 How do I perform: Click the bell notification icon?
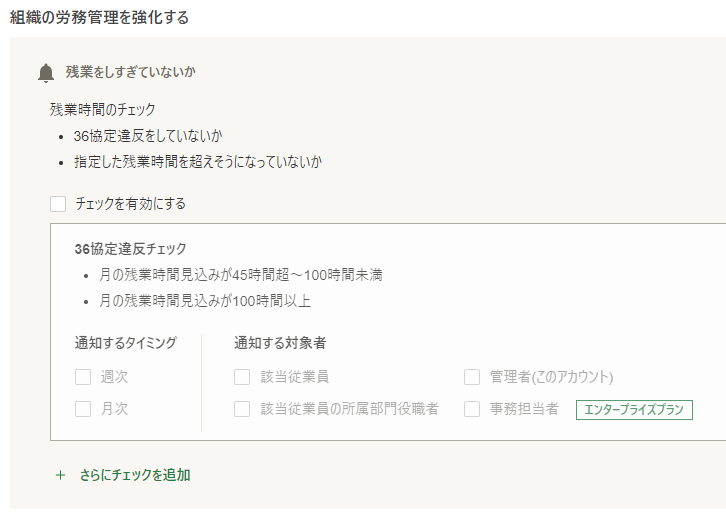tap(46, 73)
